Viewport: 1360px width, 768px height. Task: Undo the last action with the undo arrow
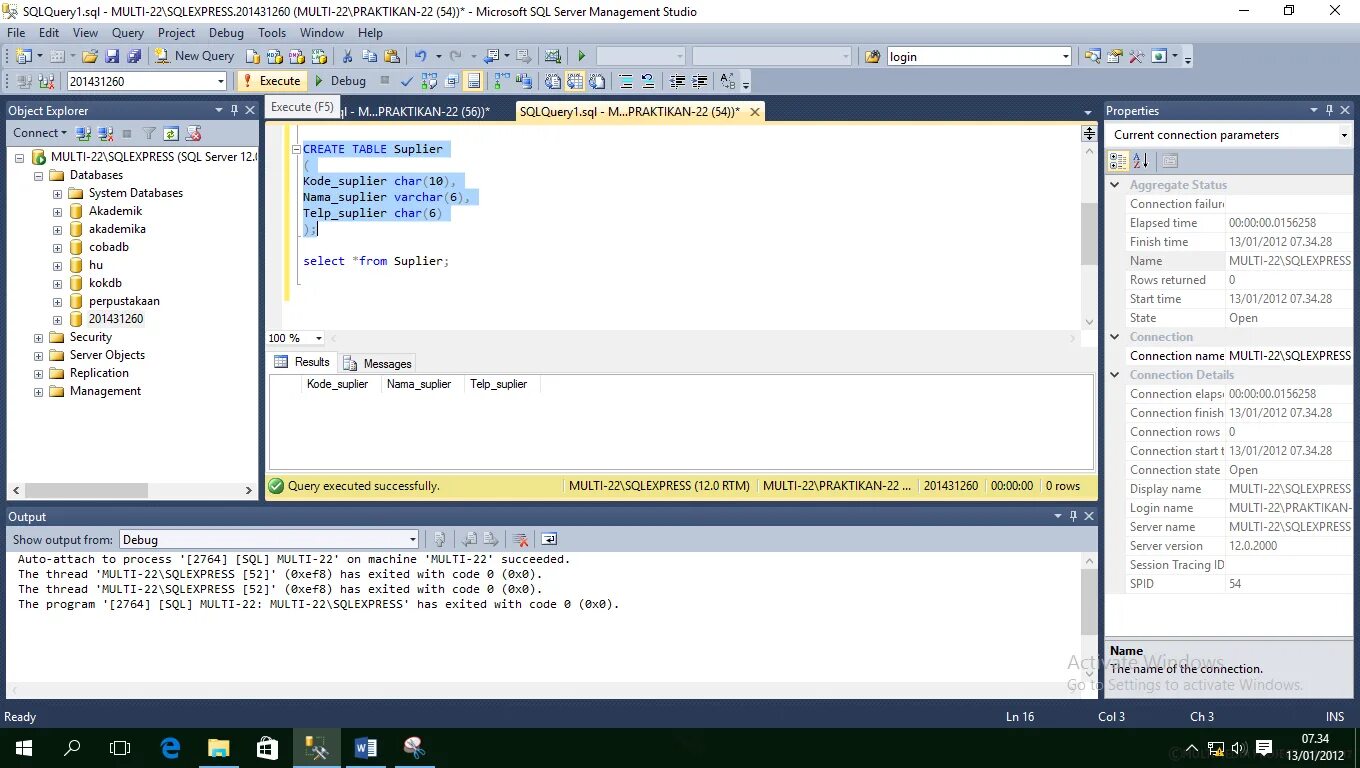(x=421, y=56)
